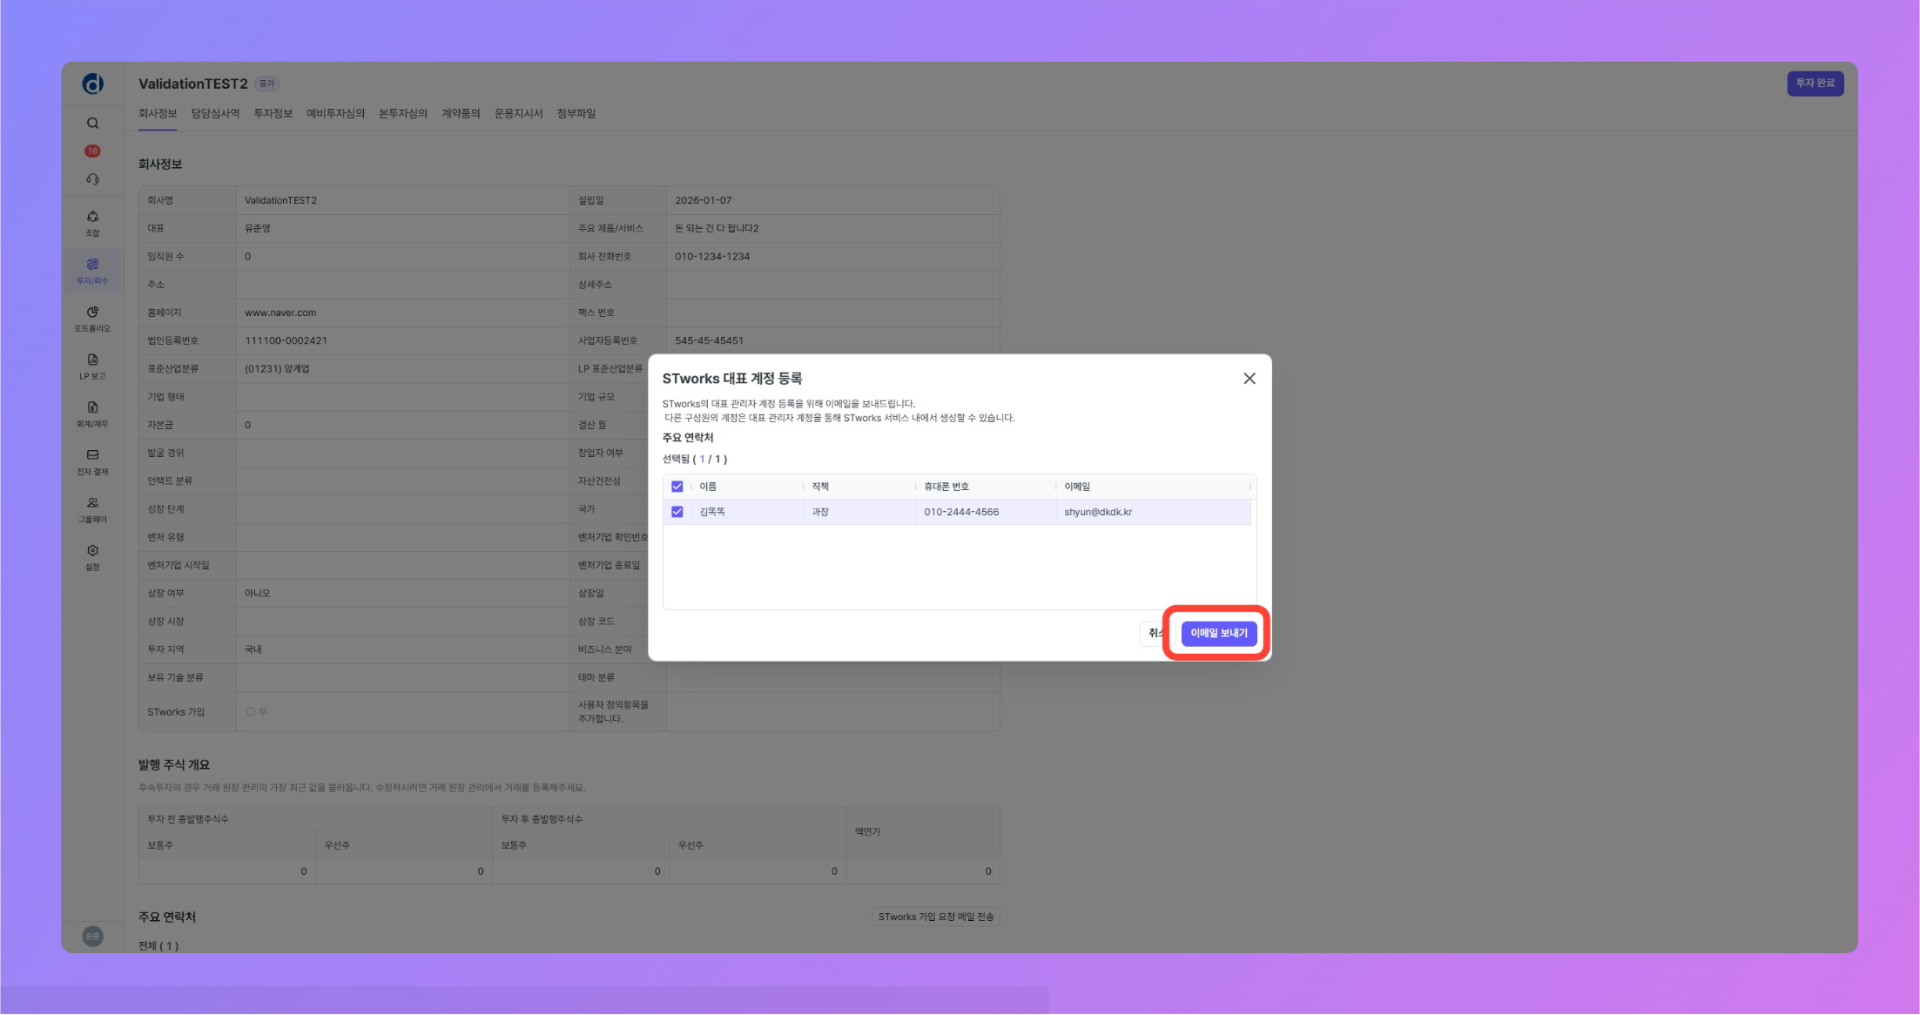Click the user avatar at sidebar bottom
Image resolution: width=1920 pixels, height=1015 pixels.
pos(92,936)
